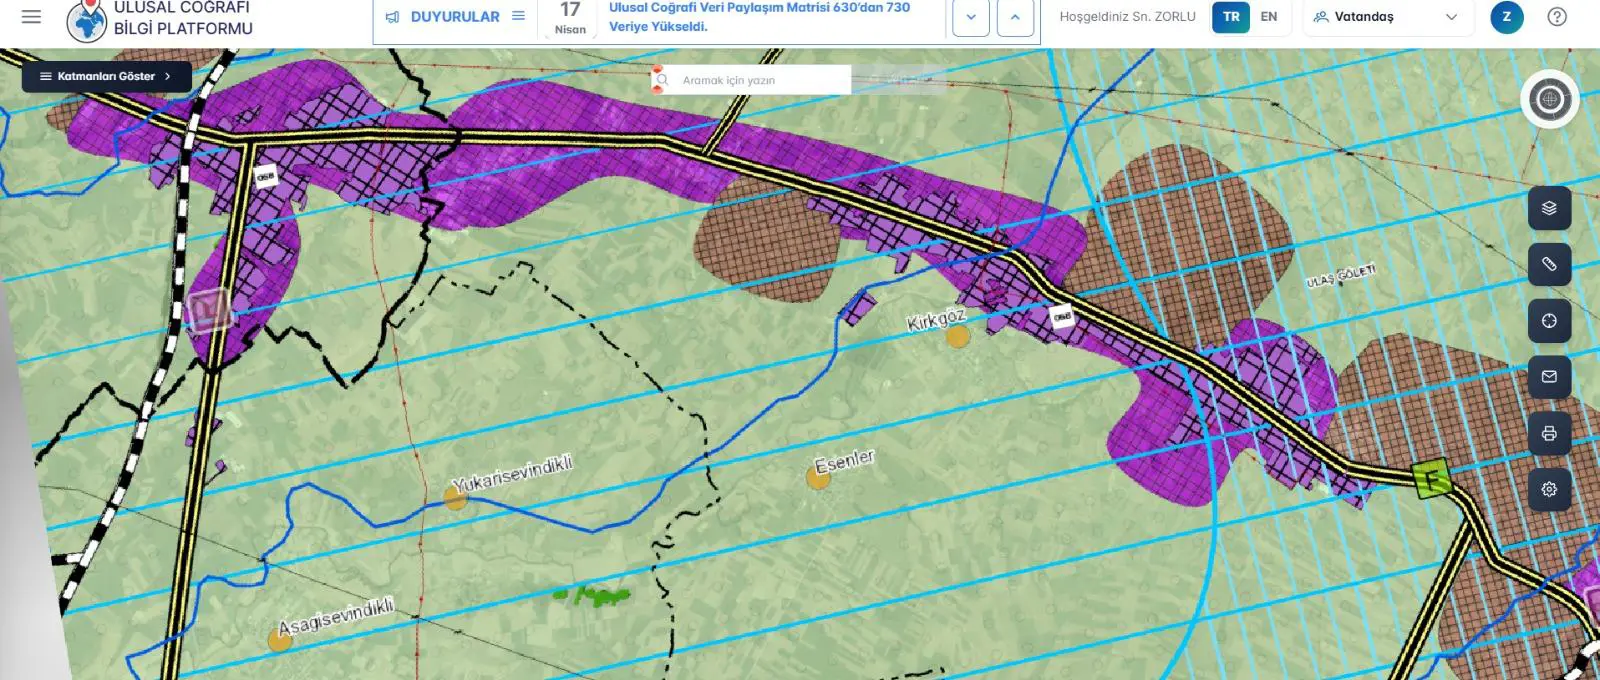Viewport: 1600px width, 680px height.
Task: Click the 058 road shield near Kirkgöz
Action: [1062, 316]
